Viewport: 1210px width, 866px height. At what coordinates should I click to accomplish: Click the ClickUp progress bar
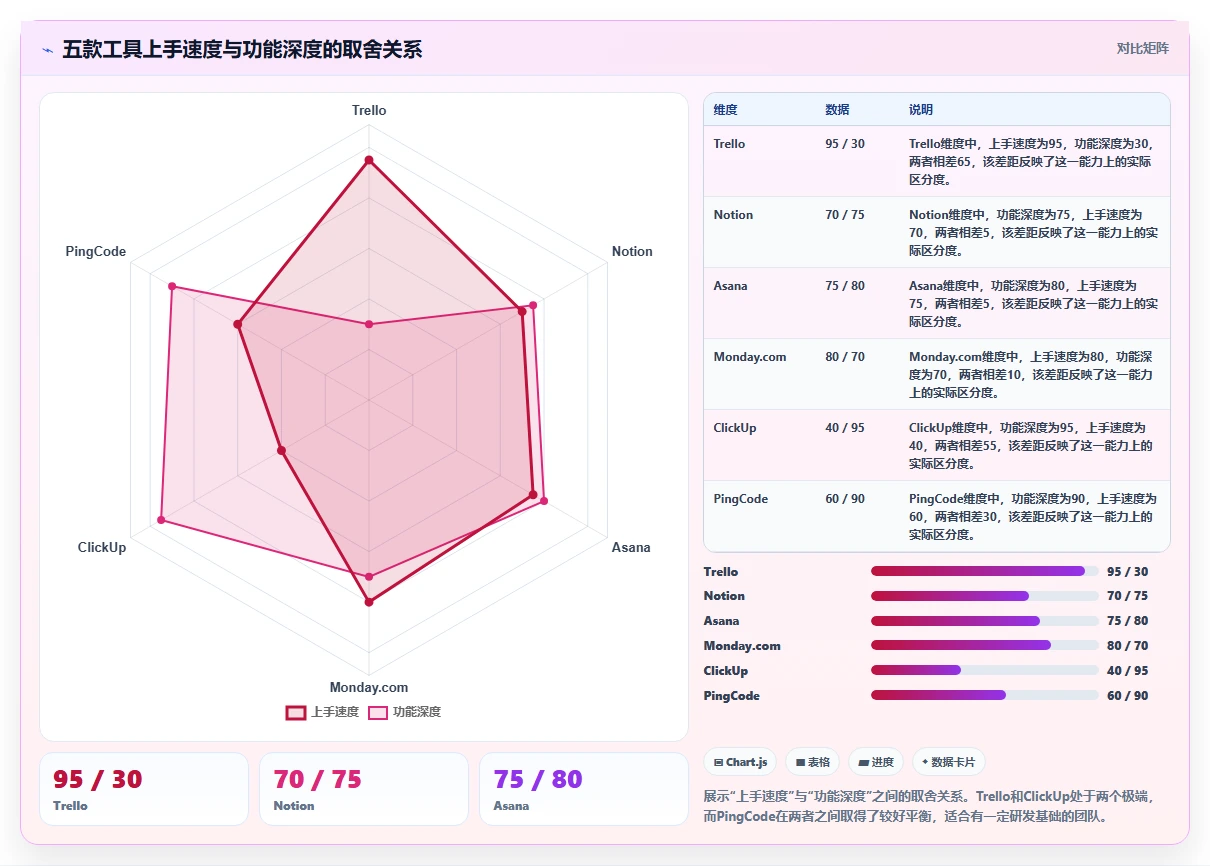985,670
